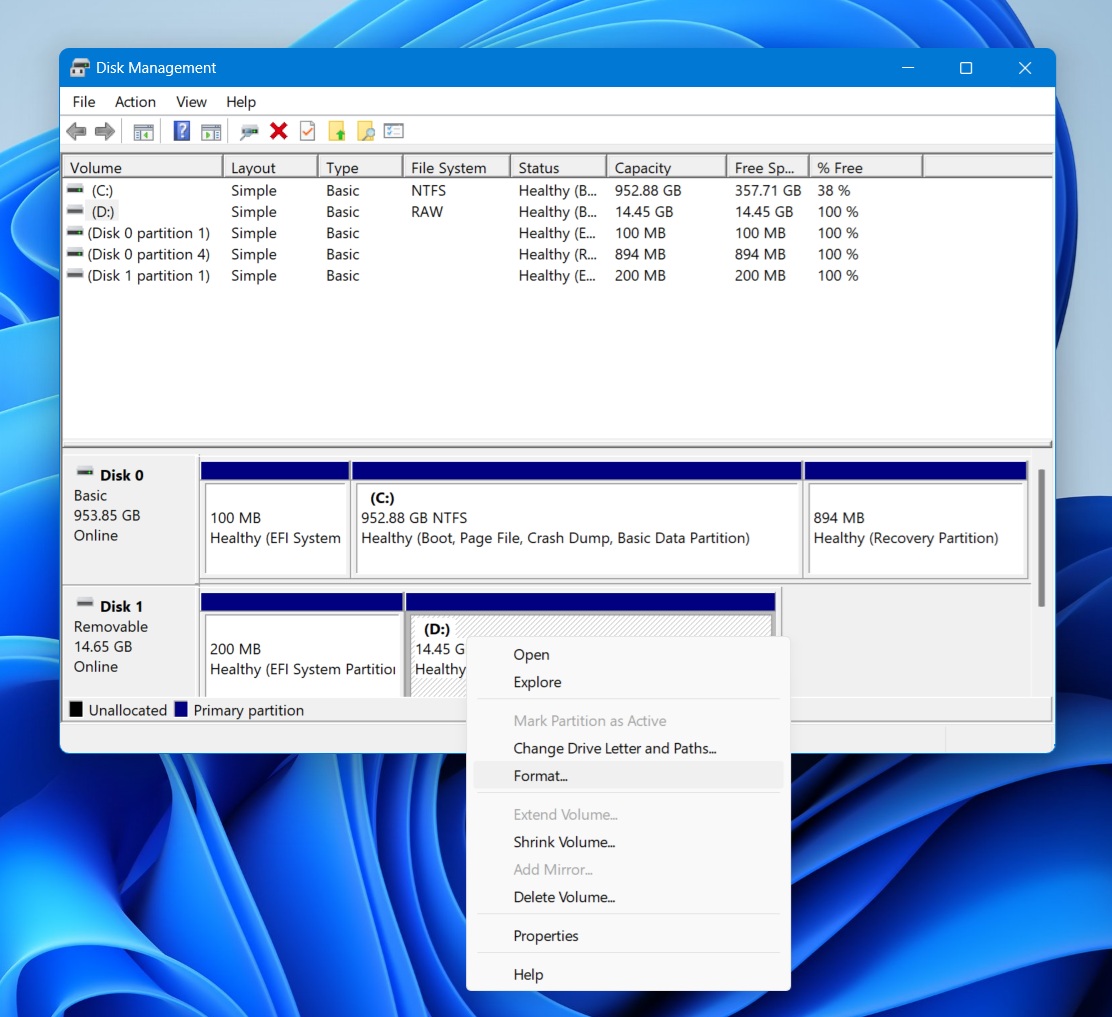Click the yellow page with green arrow icon

pyautogui.click(x=337, y=131)
